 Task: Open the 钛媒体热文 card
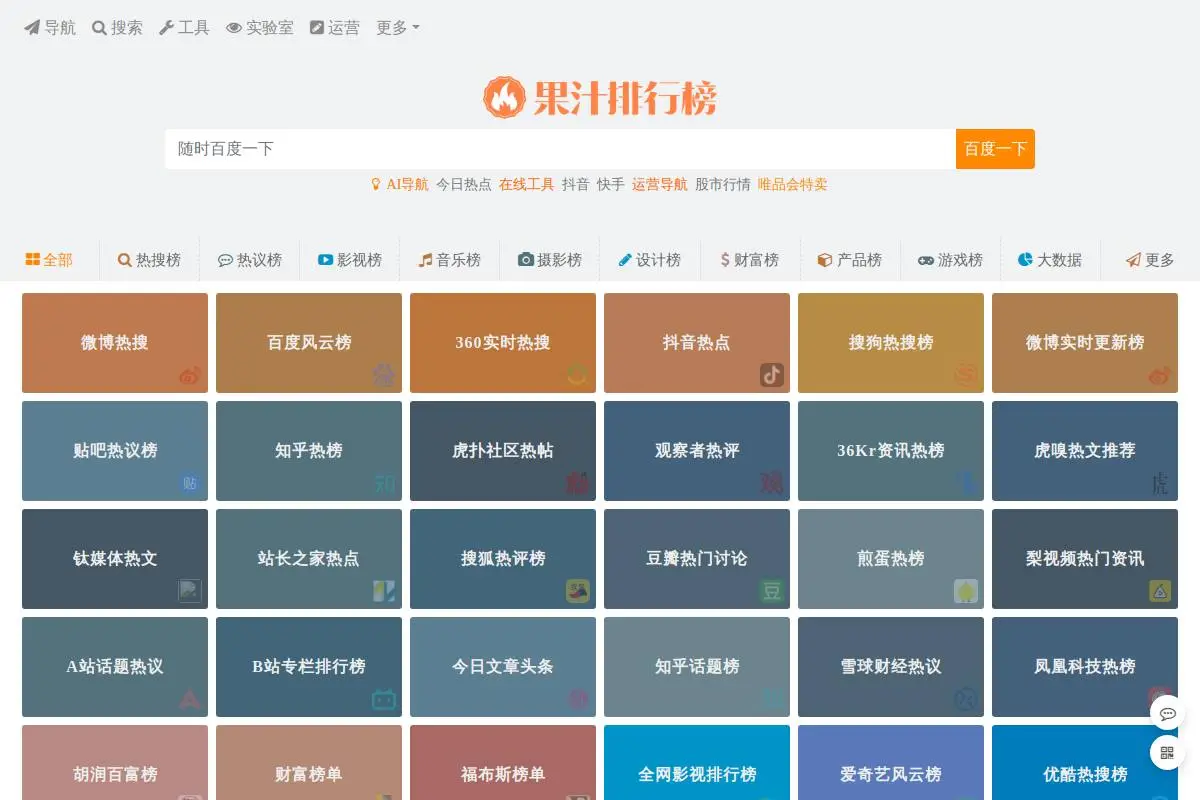point(115,559)
